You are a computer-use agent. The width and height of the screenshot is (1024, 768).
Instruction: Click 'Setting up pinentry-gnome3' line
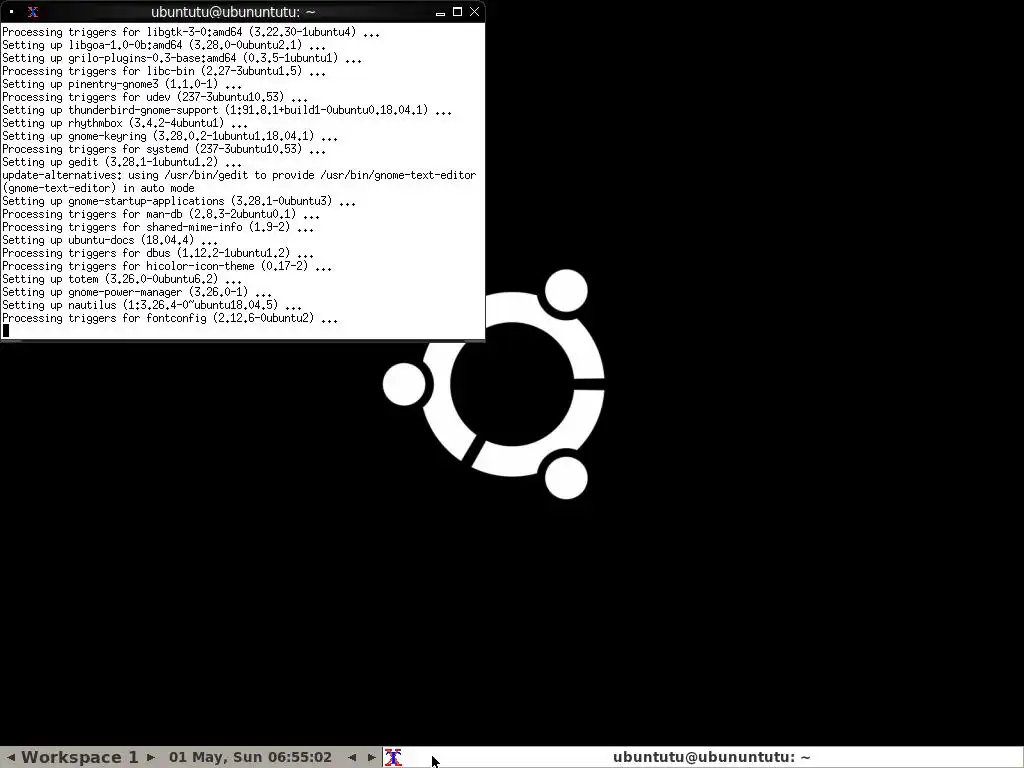pyautogui.click(x=121, y=84)
